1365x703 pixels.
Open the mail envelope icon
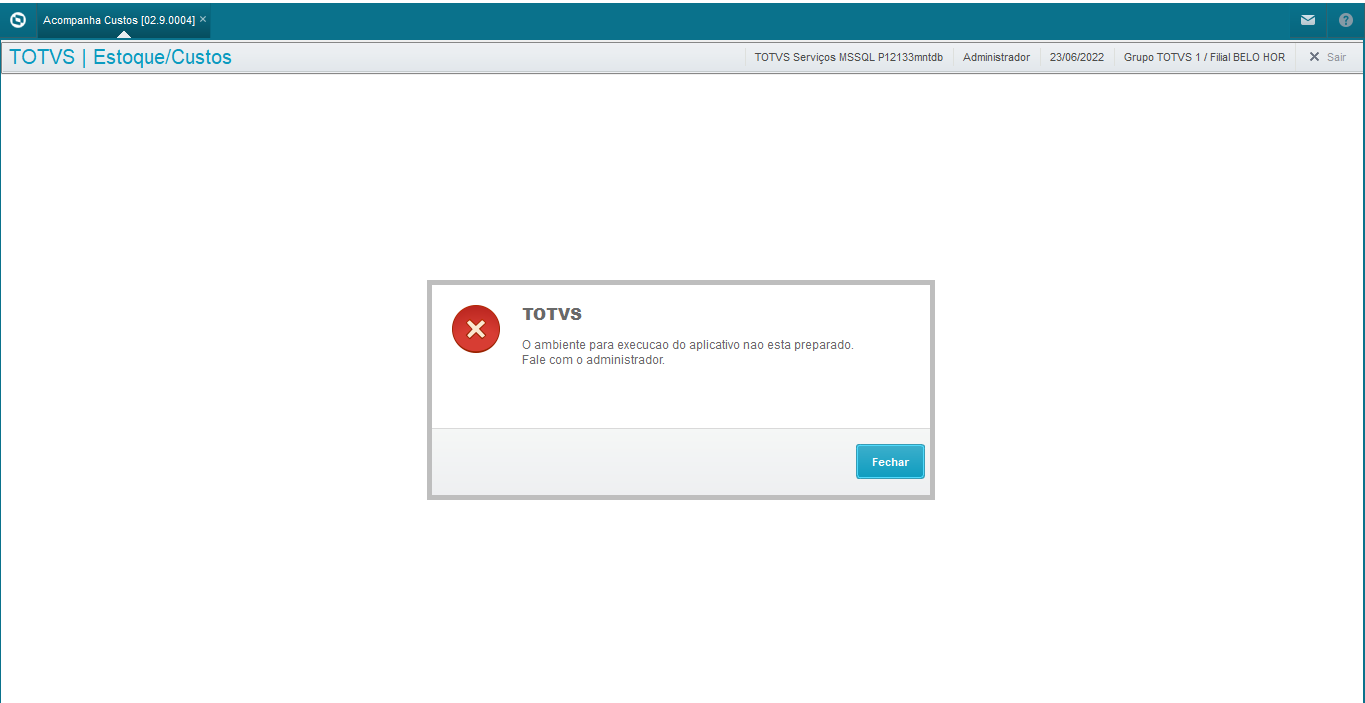coord(1307,20)
